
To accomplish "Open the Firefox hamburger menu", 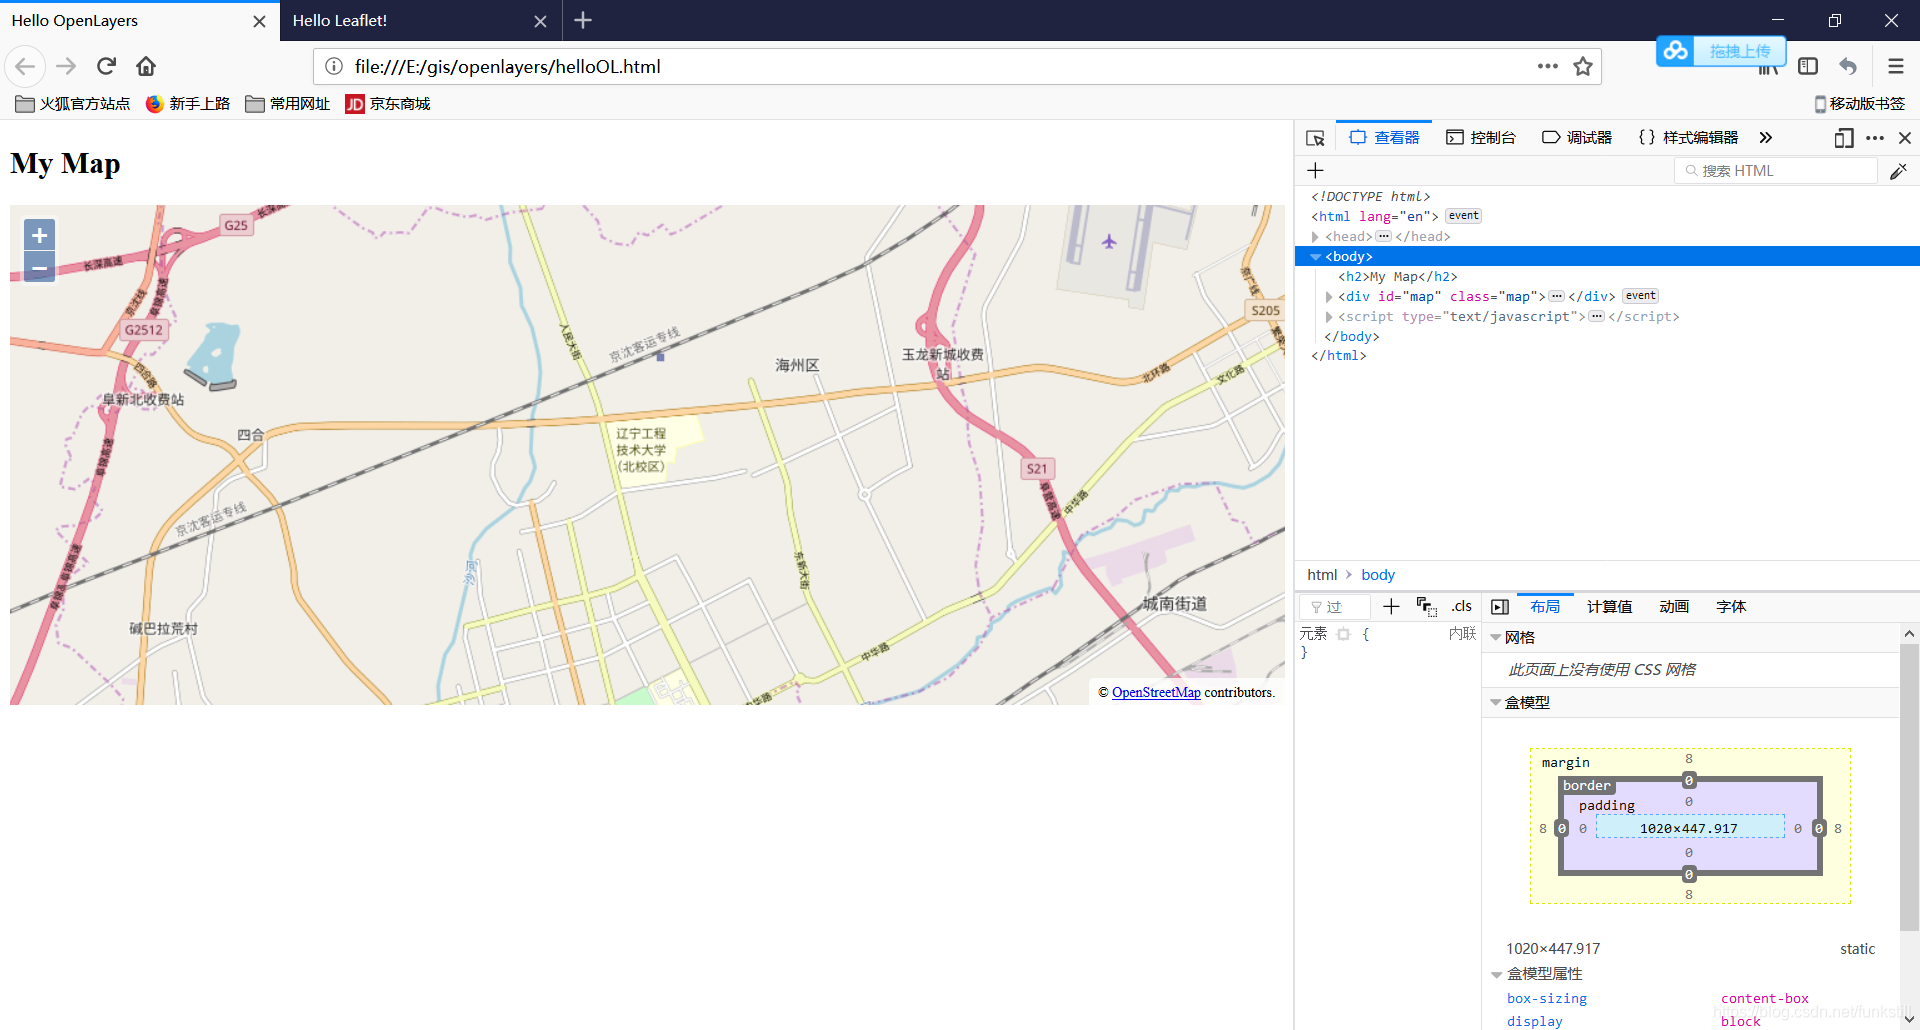I will (1896, 66).
